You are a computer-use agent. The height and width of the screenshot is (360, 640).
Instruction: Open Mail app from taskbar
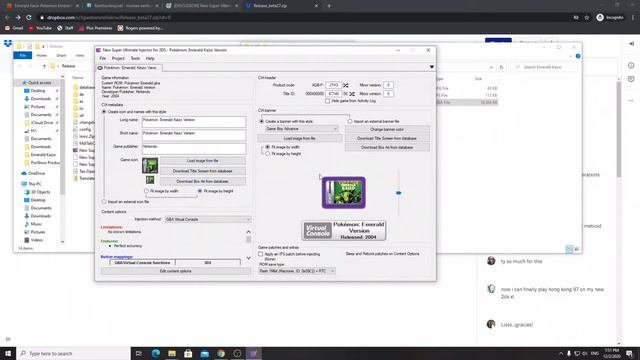point(204,353)
